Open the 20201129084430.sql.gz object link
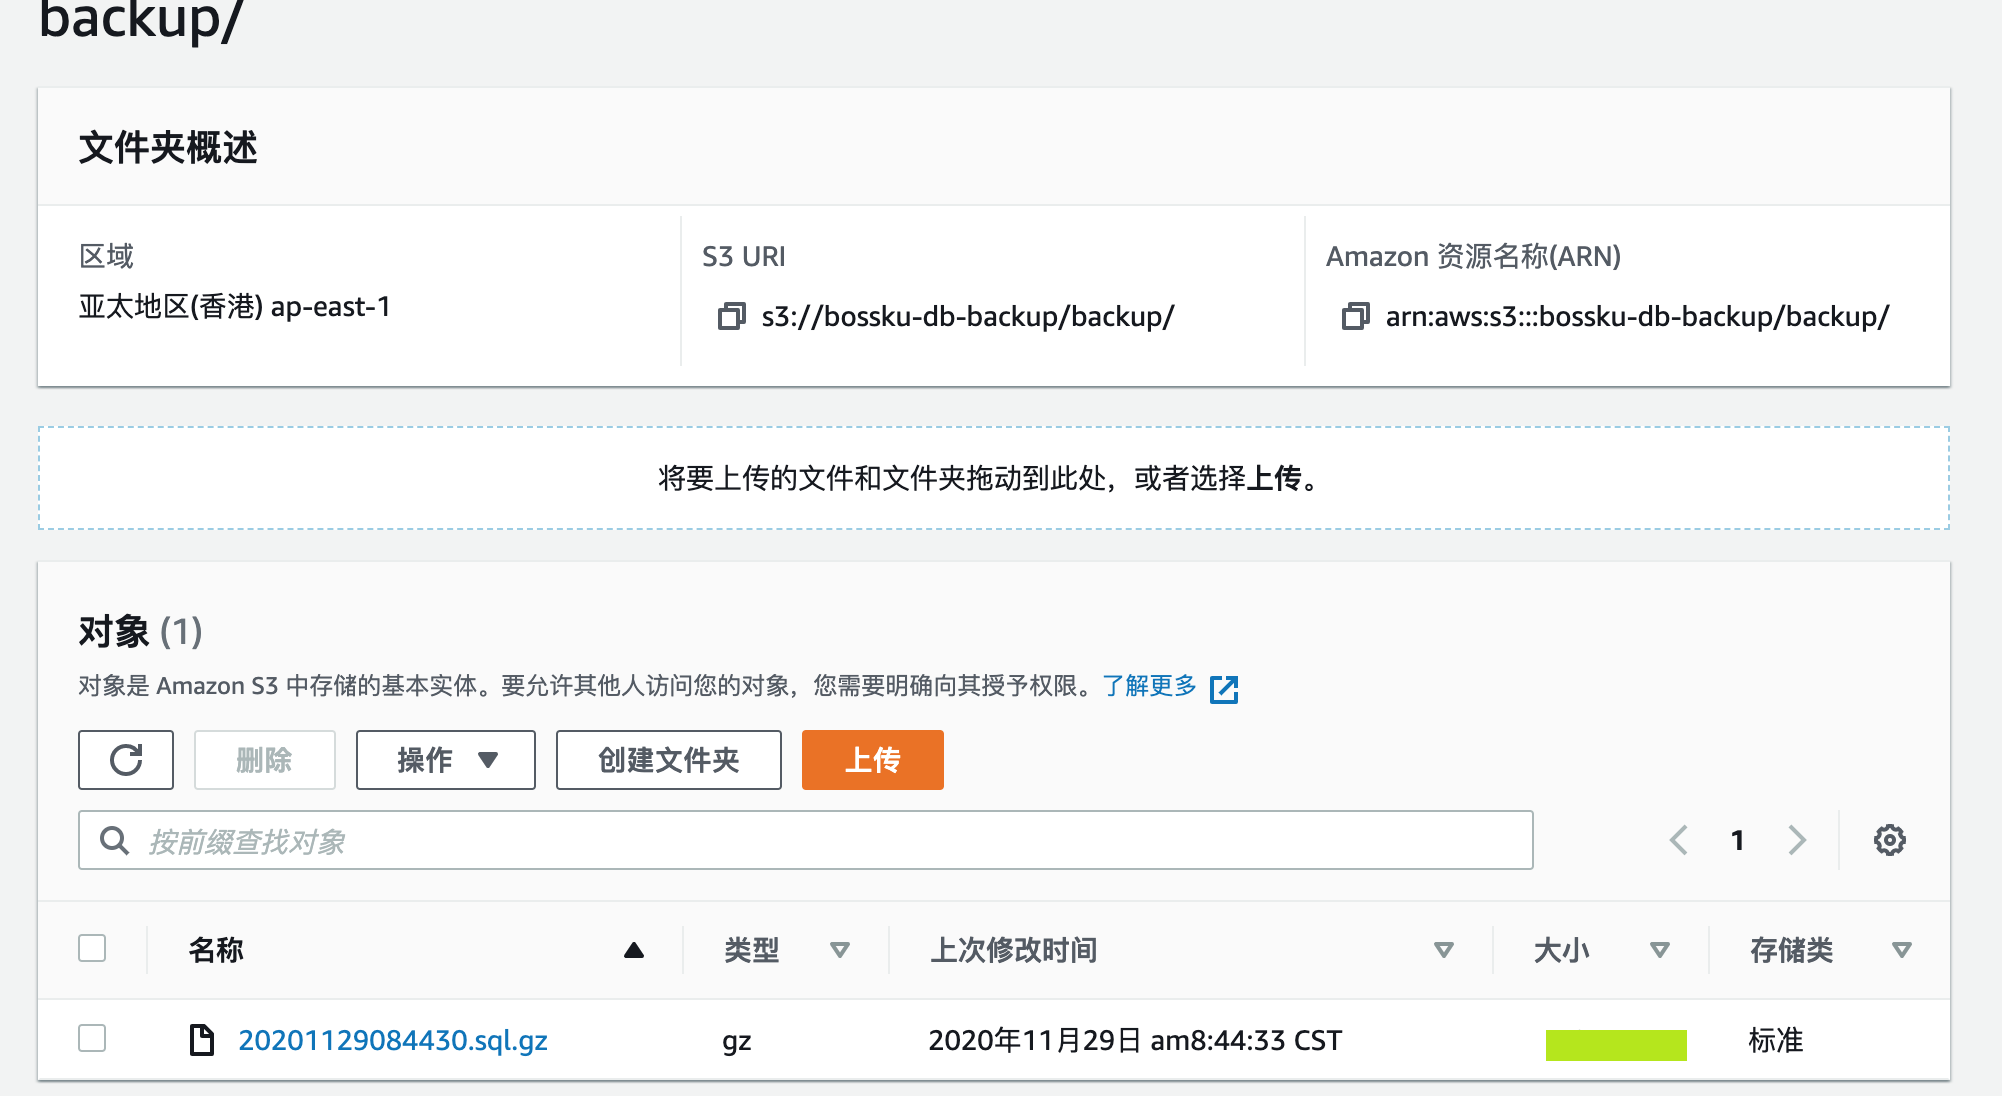The height and width of the screenshot is (1096, 2002). pyautogui.click(x=393, y=1040)
